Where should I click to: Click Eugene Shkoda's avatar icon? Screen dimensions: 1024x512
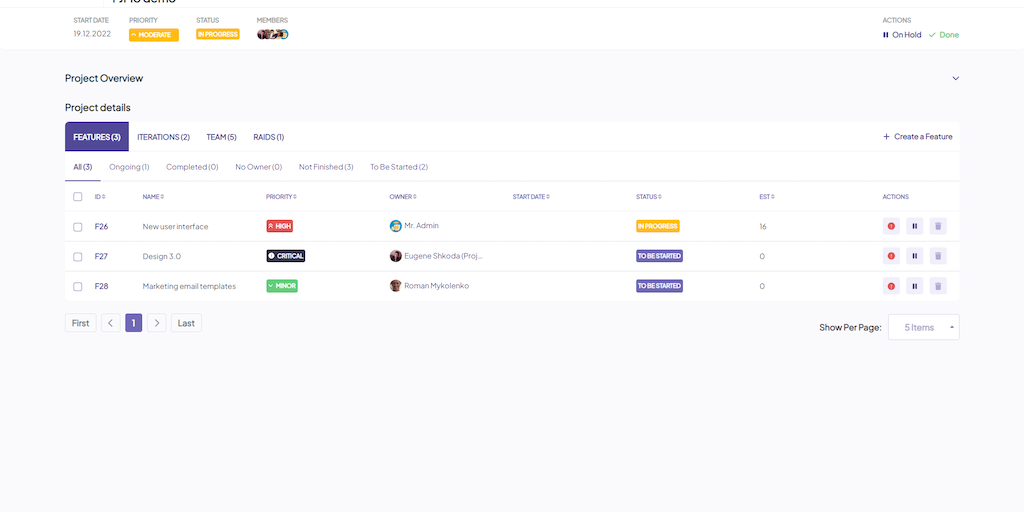tap(395, 256)
